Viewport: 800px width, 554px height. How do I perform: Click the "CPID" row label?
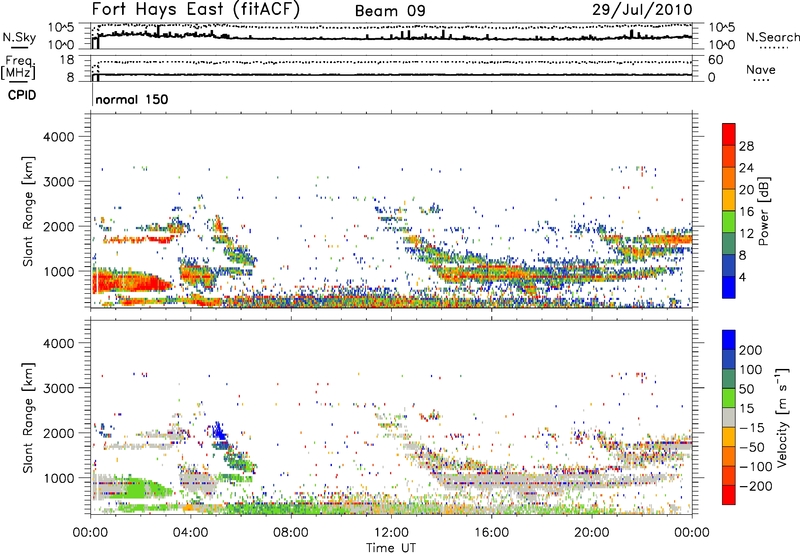[22, 95]
